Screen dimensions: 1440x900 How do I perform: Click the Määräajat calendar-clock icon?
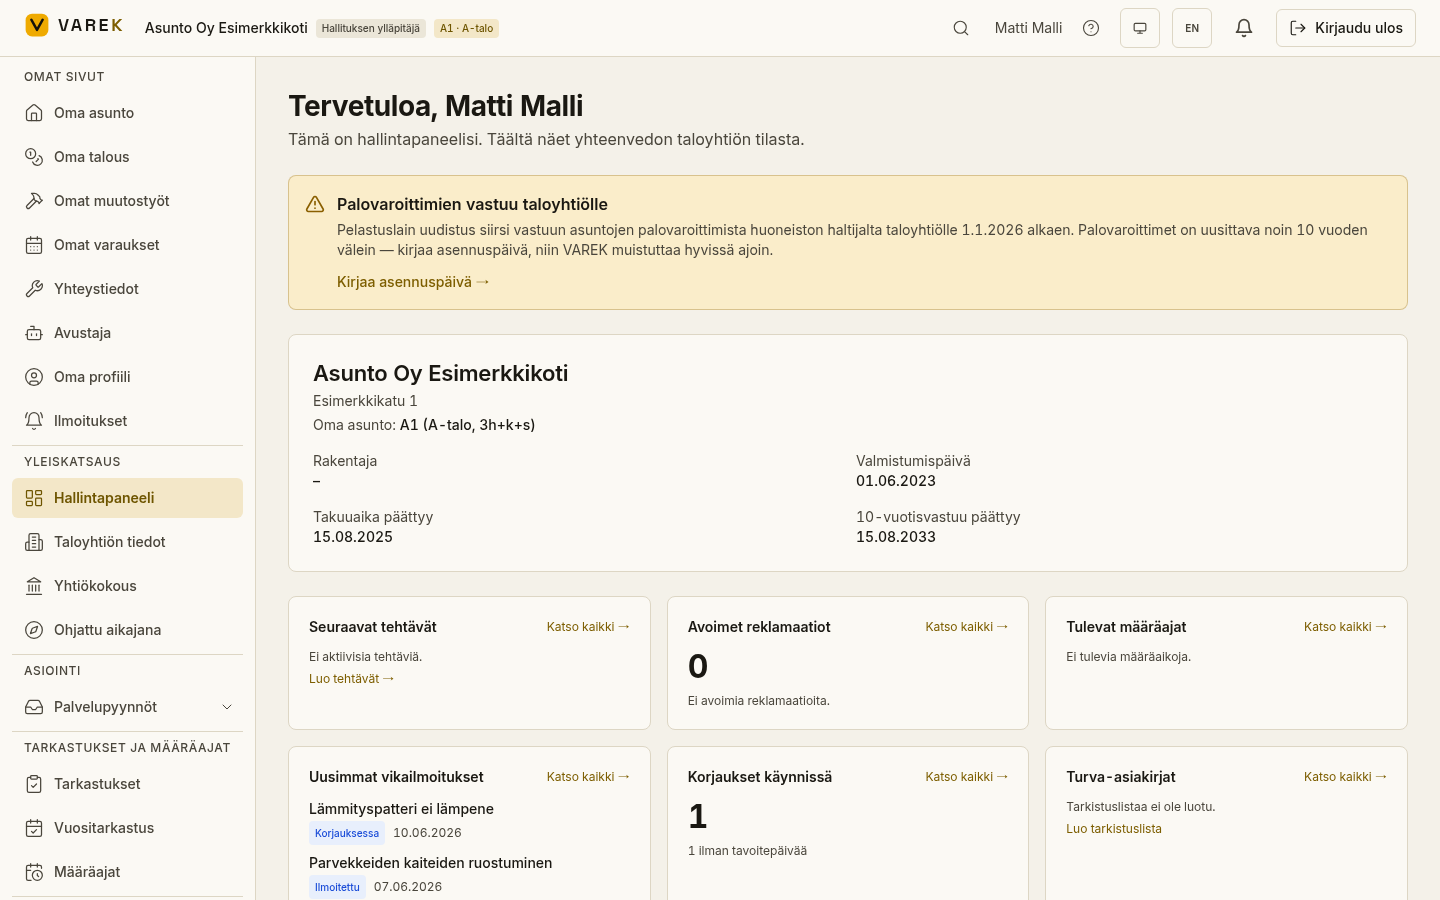pos(34,872)
